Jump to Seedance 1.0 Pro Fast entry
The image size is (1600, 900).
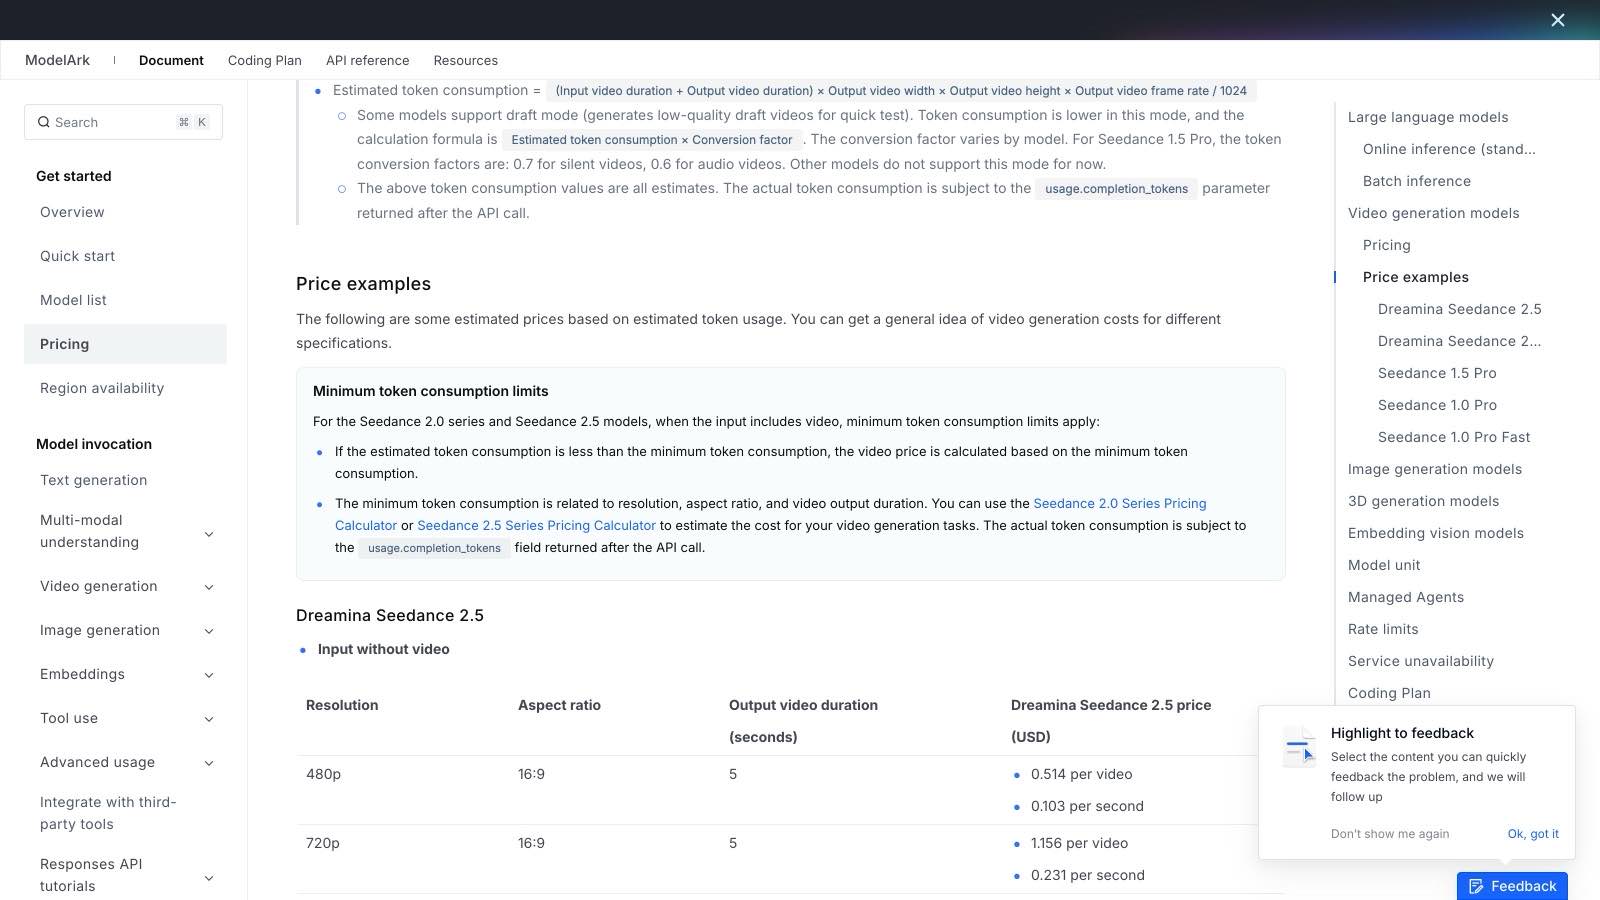coord(1454,437)
